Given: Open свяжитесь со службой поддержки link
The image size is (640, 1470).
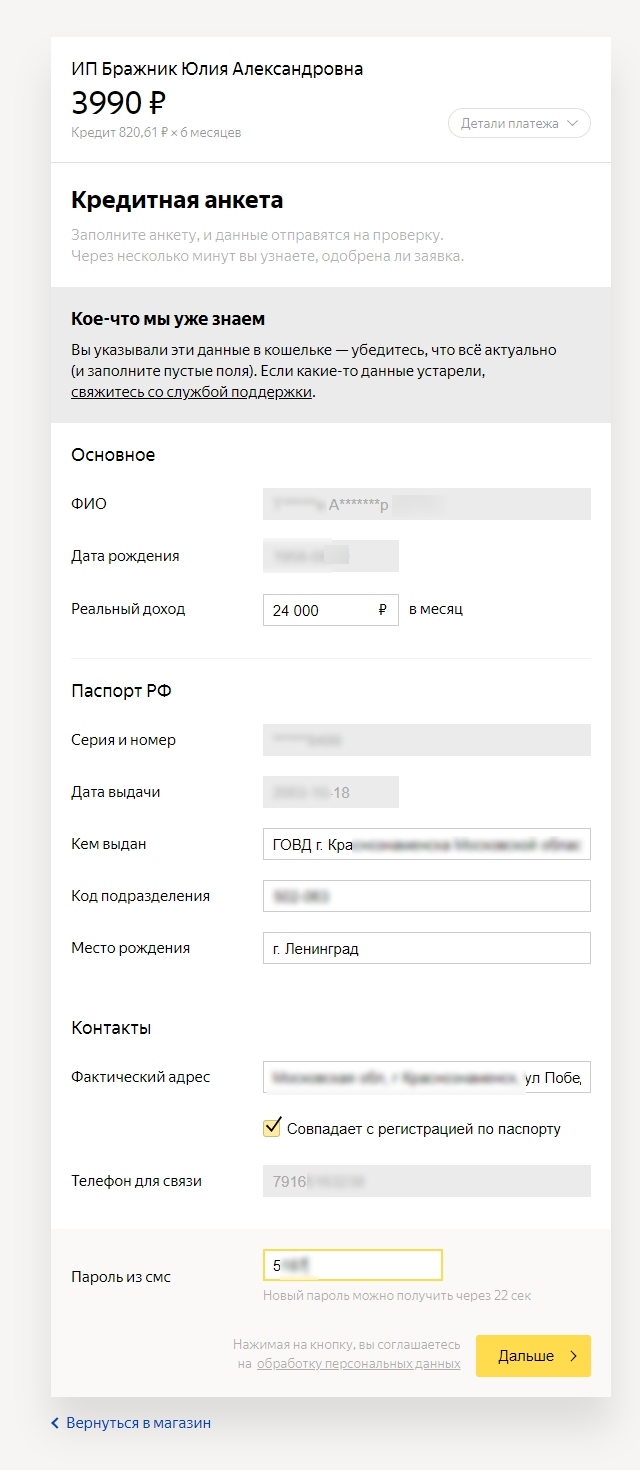Looking at the screenshot, I should 192,392.
